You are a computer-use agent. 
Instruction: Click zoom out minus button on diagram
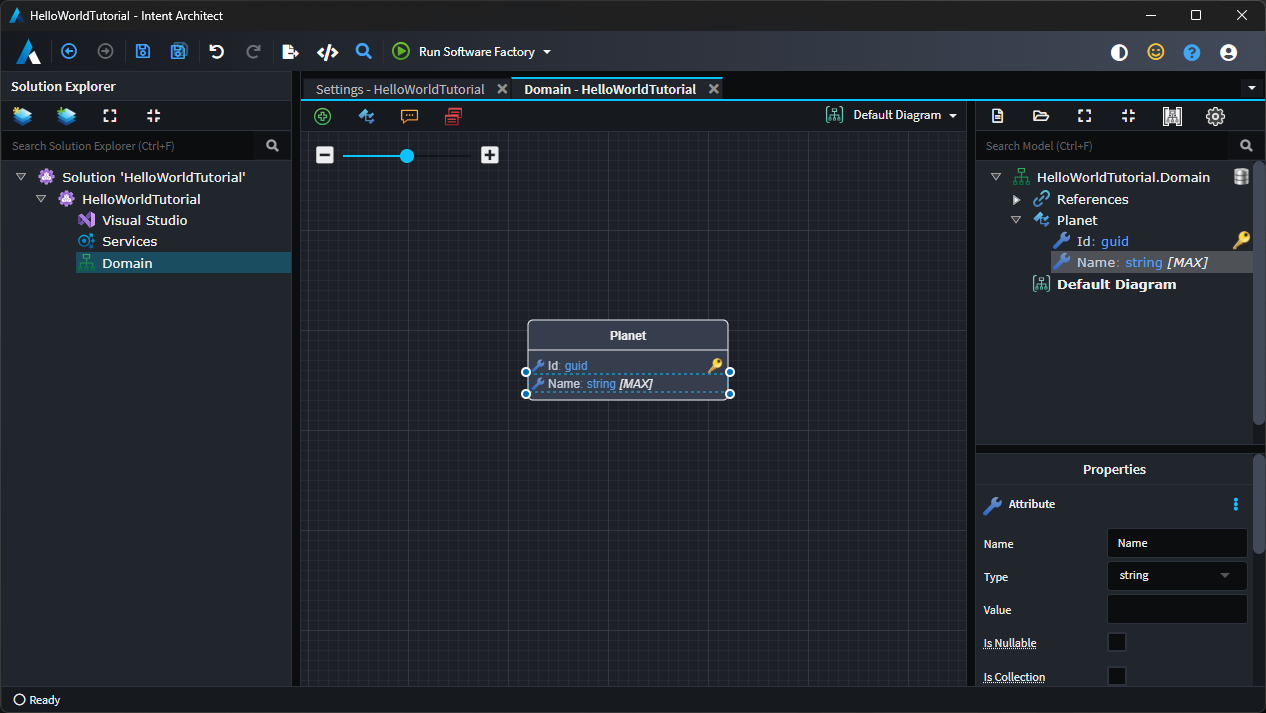tap(325, 155)
